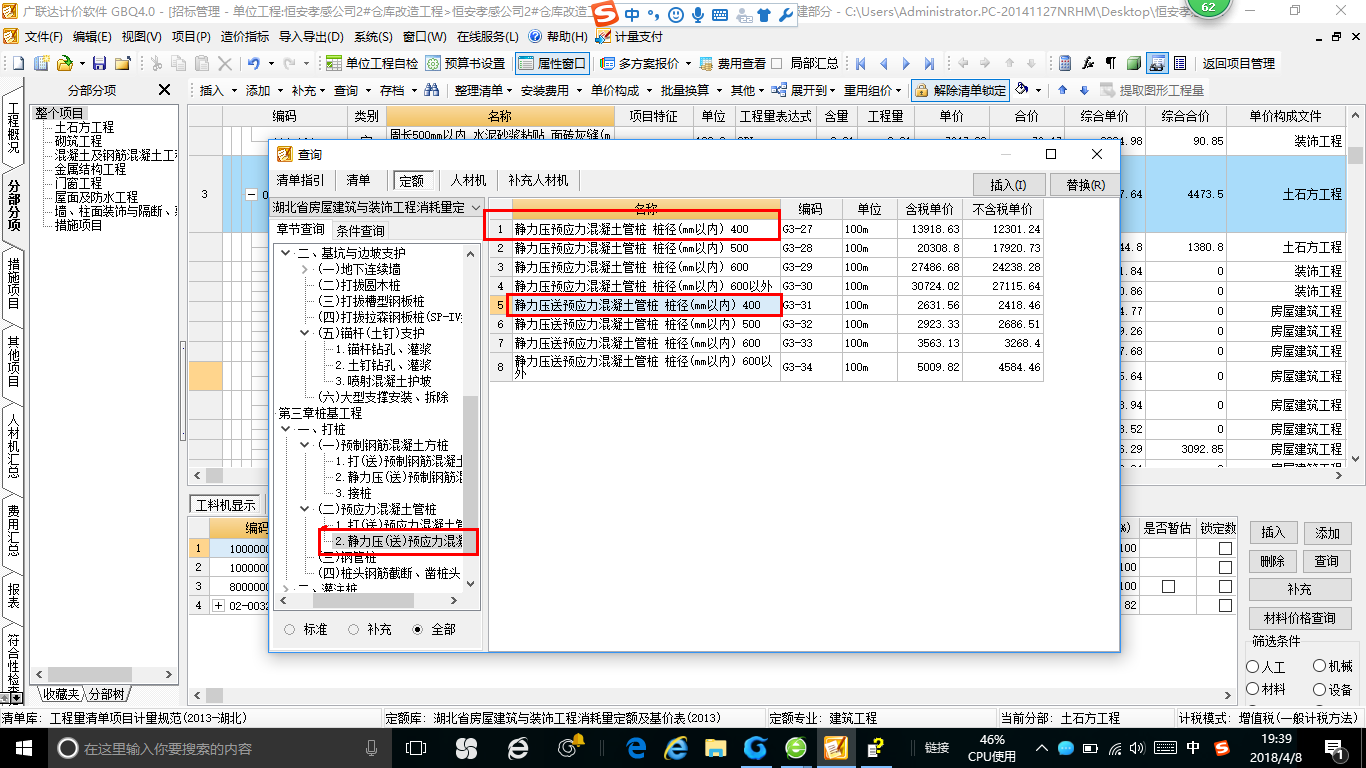Select row G3-31 静力压送预应力 400
The image size is (1366, 768).
point(765,305)
